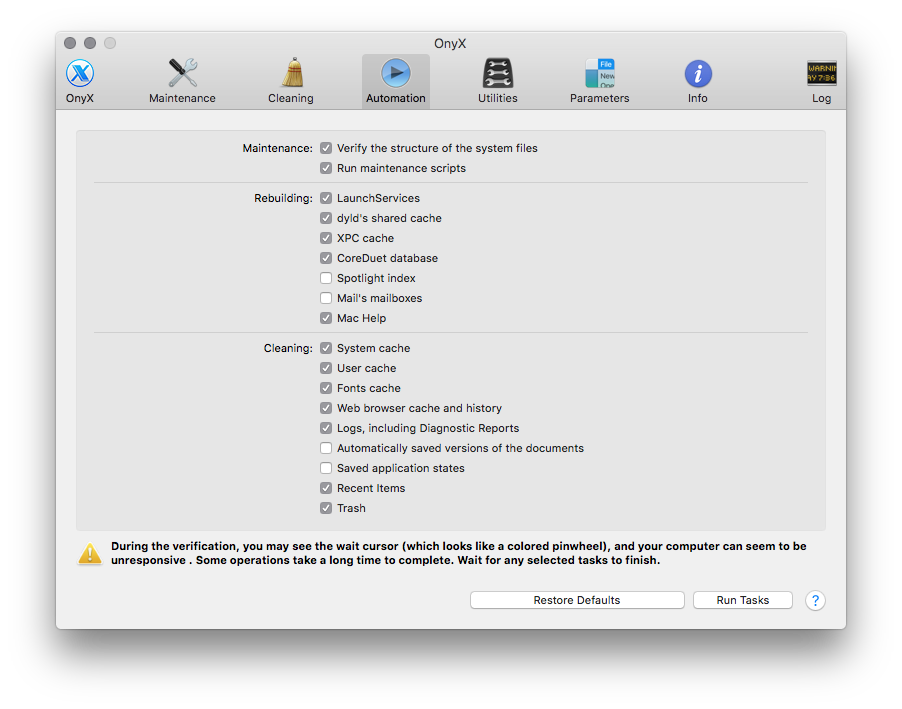This screenshot has height=709, width=902.
Task: Select the Automation play icon
Action: 396,73
